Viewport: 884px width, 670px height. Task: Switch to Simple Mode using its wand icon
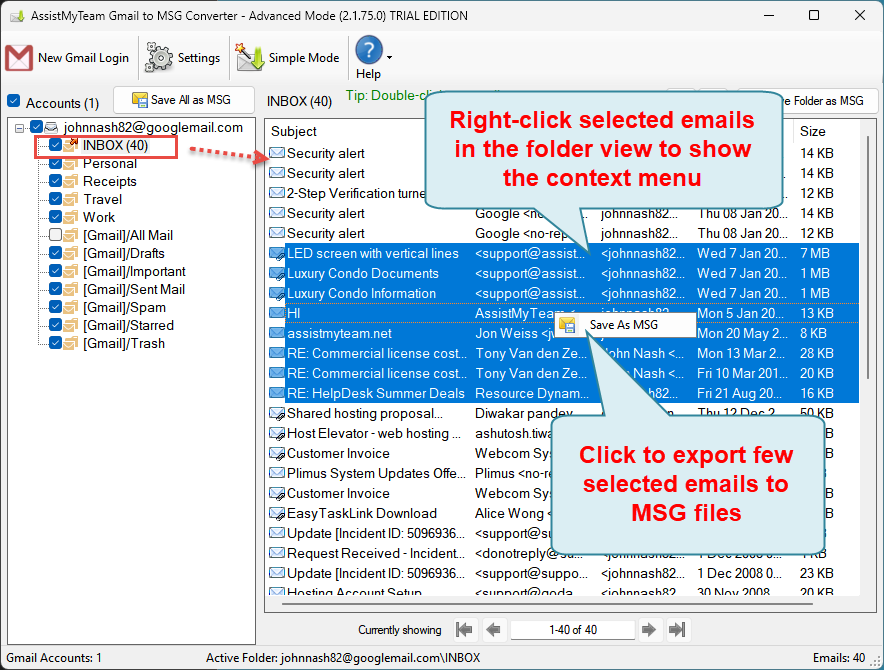[250, 57]
